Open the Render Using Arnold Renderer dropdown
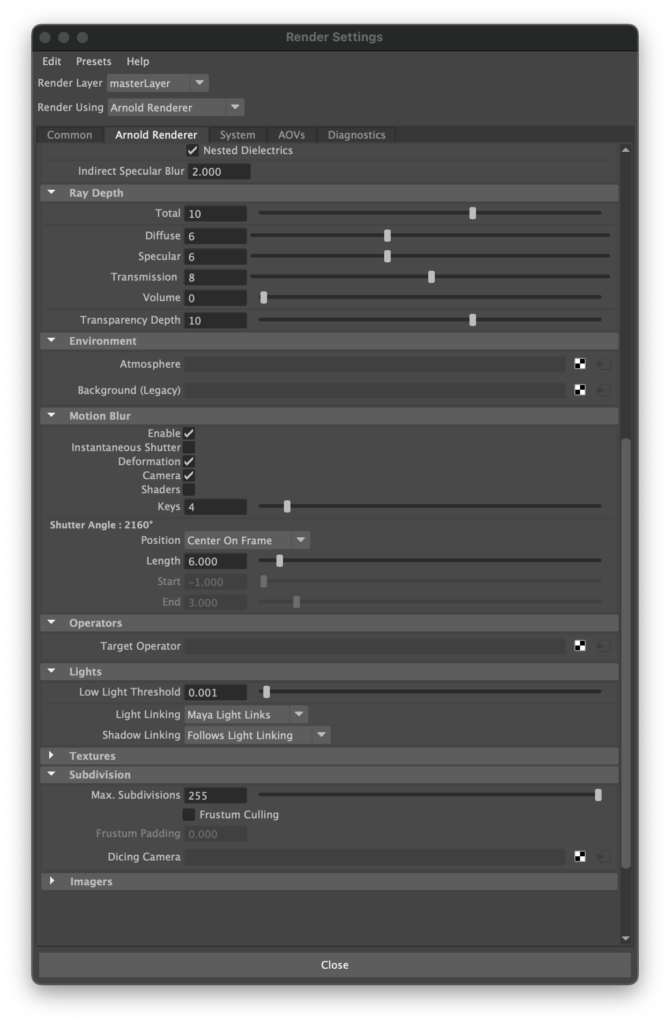This screenshot has width=670, height=1024. pos(176,107)
